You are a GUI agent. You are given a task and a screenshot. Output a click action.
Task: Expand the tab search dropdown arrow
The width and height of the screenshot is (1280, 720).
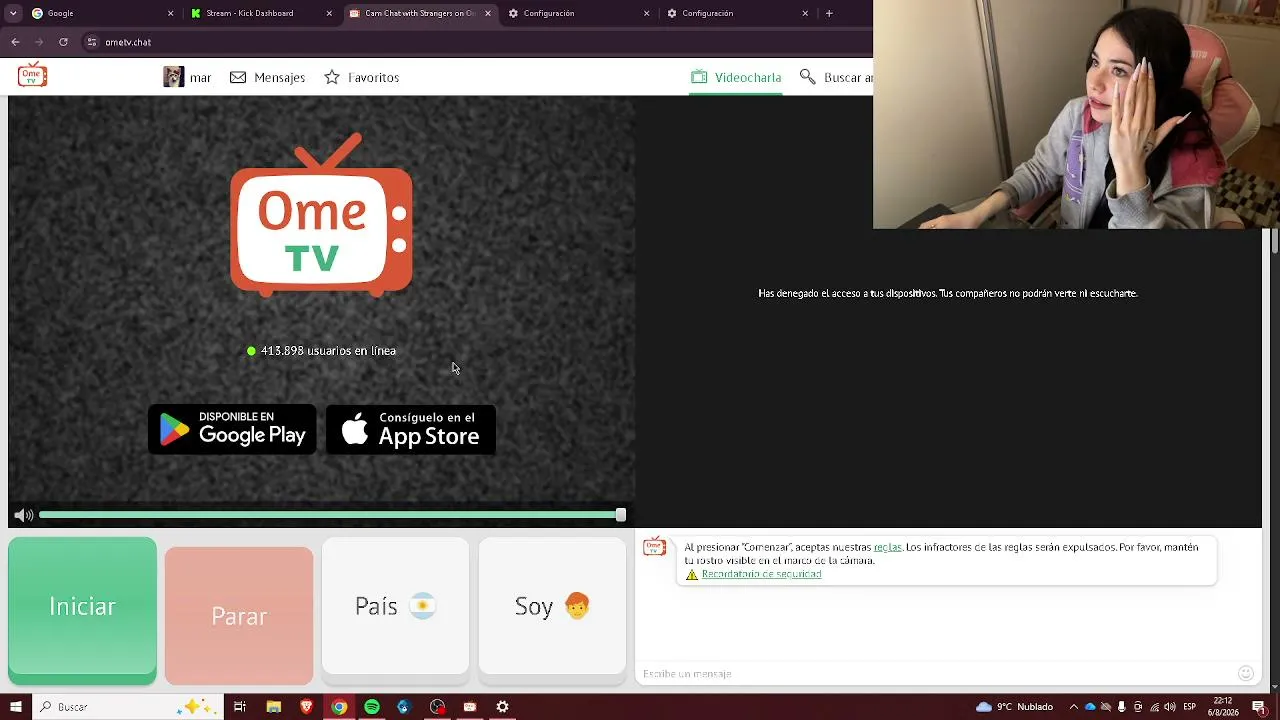pos(11,13)
